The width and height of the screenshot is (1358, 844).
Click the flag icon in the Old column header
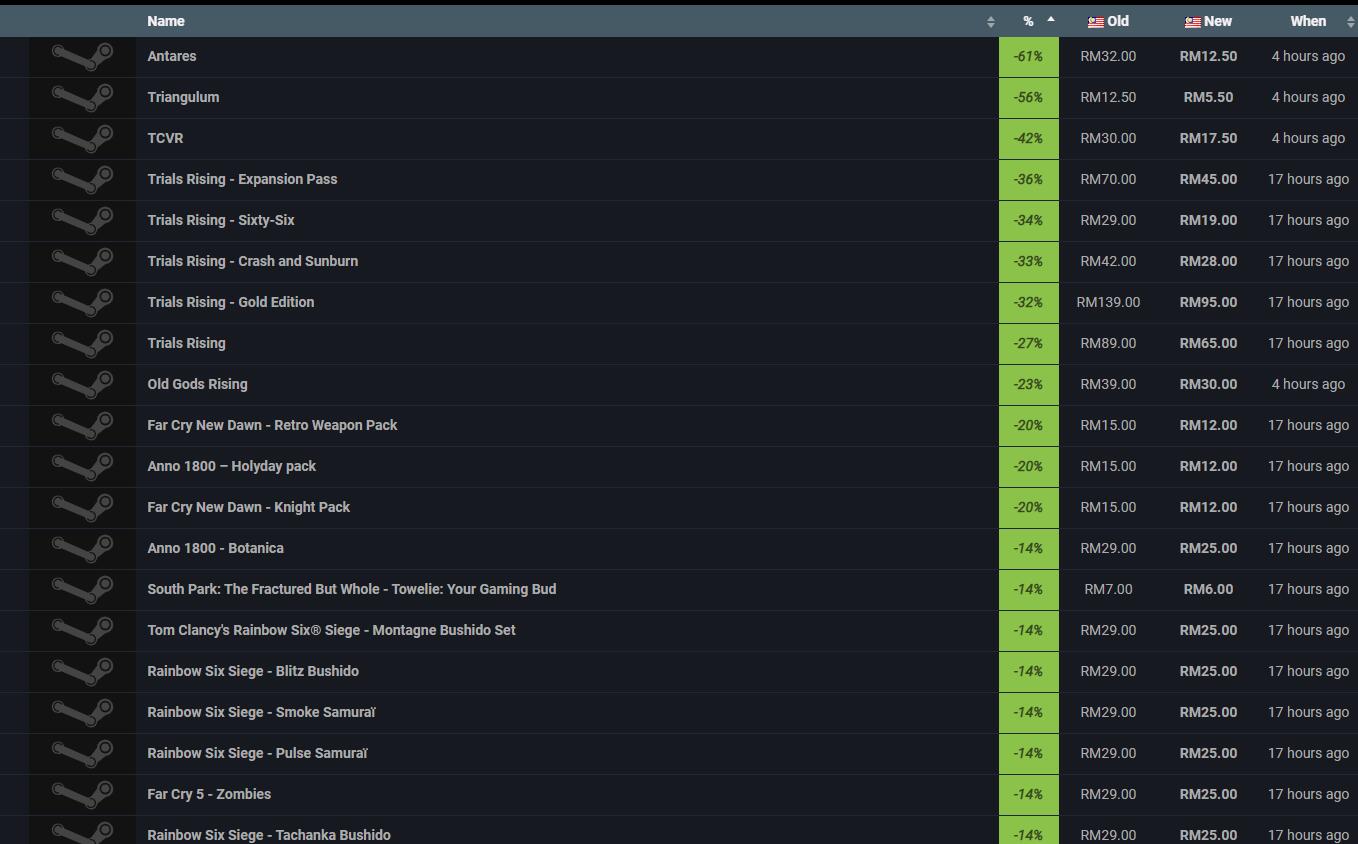pos(1096,22)
